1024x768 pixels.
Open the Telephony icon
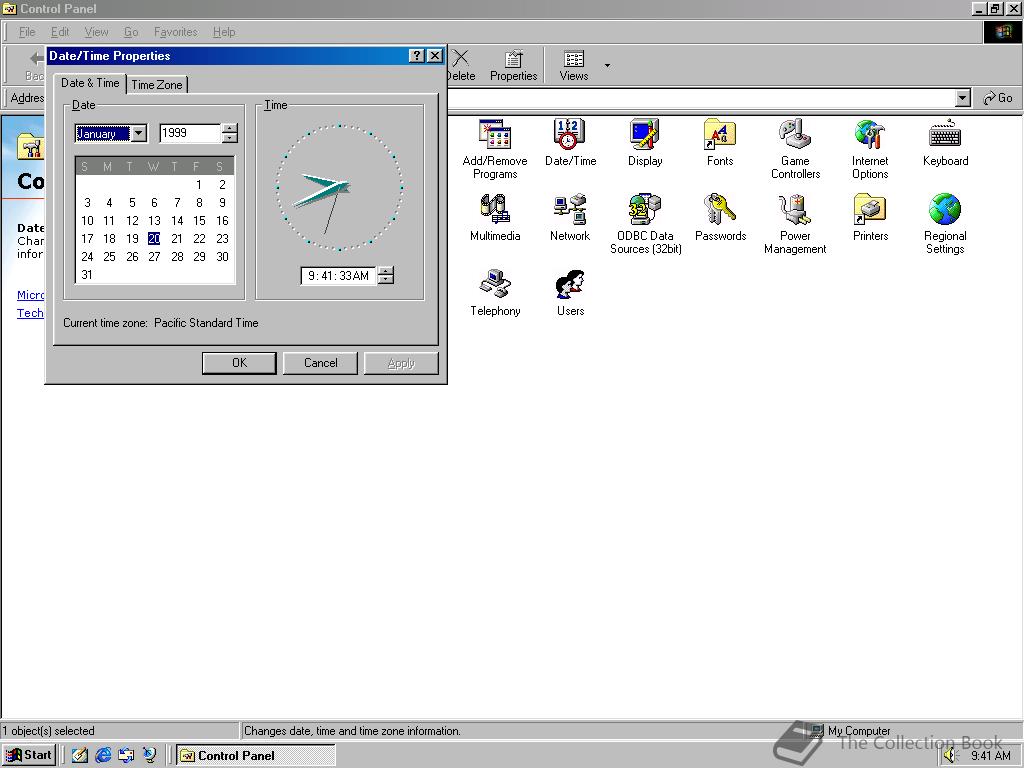pos(495,293)
